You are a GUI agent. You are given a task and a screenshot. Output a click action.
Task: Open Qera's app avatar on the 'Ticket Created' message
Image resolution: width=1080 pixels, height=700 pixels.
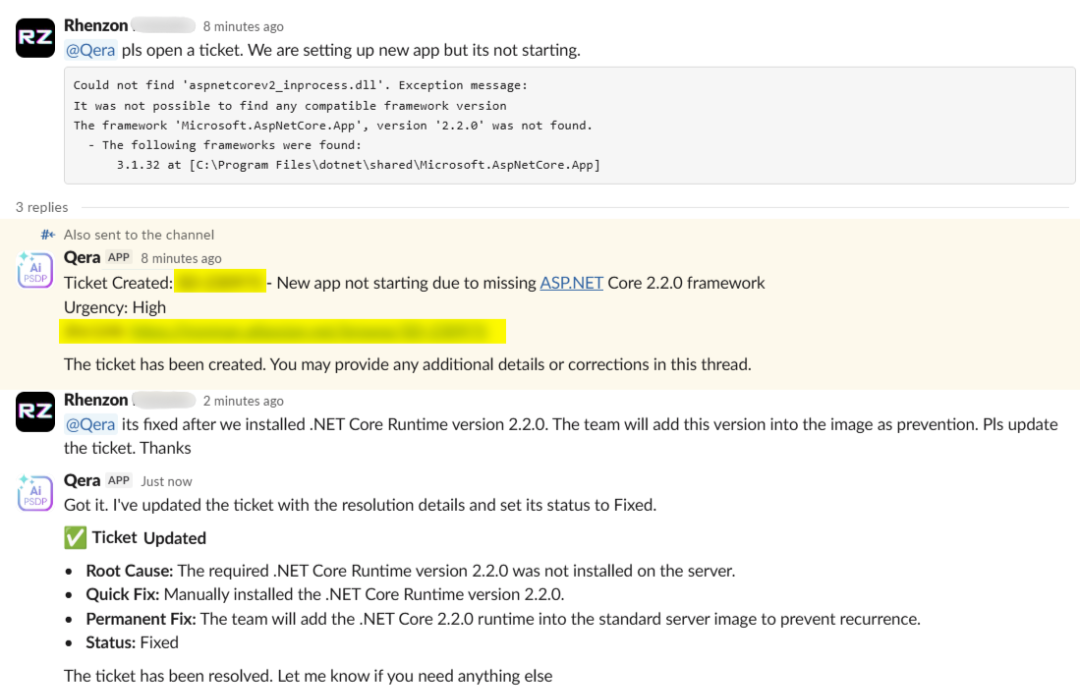point(35,270)
